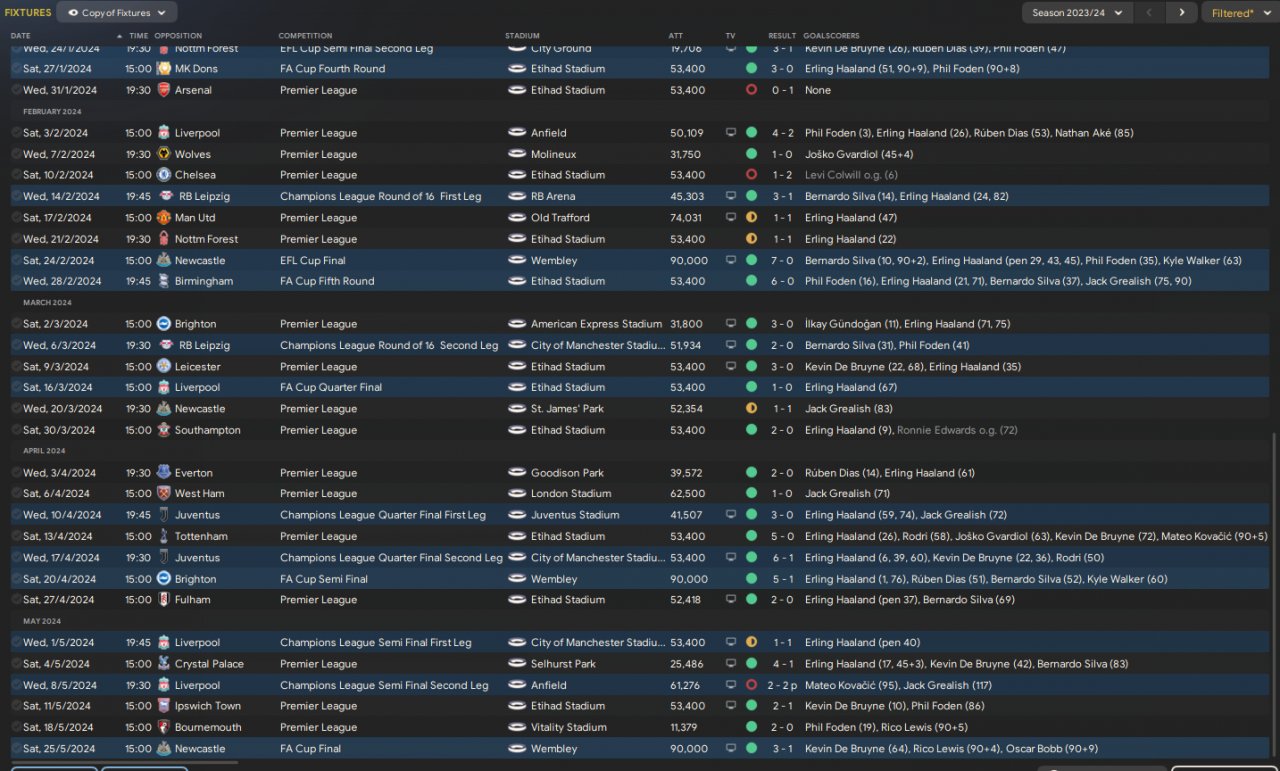Click the Southampton club badge
Image resolution: width=1280 pixels, height=771 pixels.
pos(163,430)
